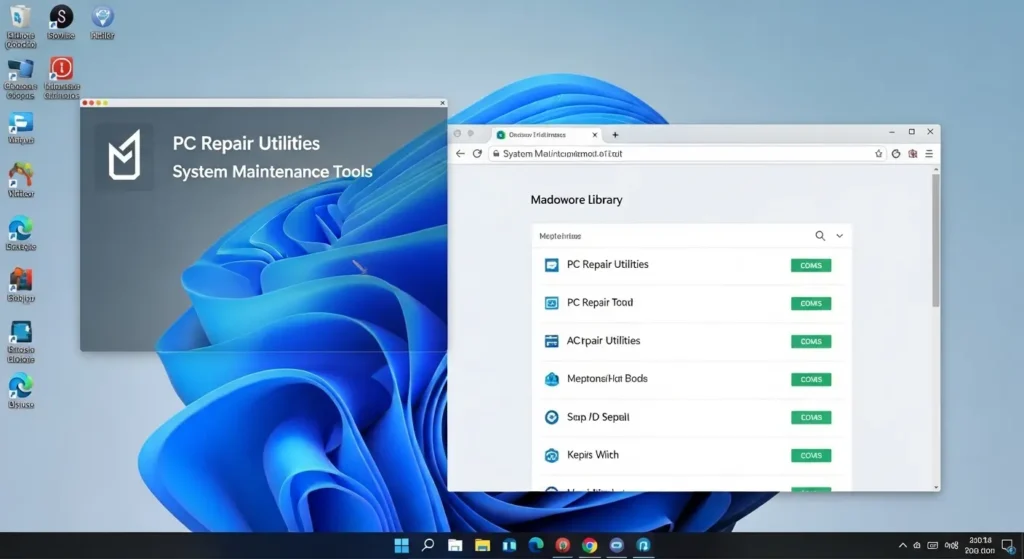The height and width of the screenshot is (559, 1024).
Task: Click green button in Sap /D Sepall row
Action: pyautogui.click(x=811, y=417)
